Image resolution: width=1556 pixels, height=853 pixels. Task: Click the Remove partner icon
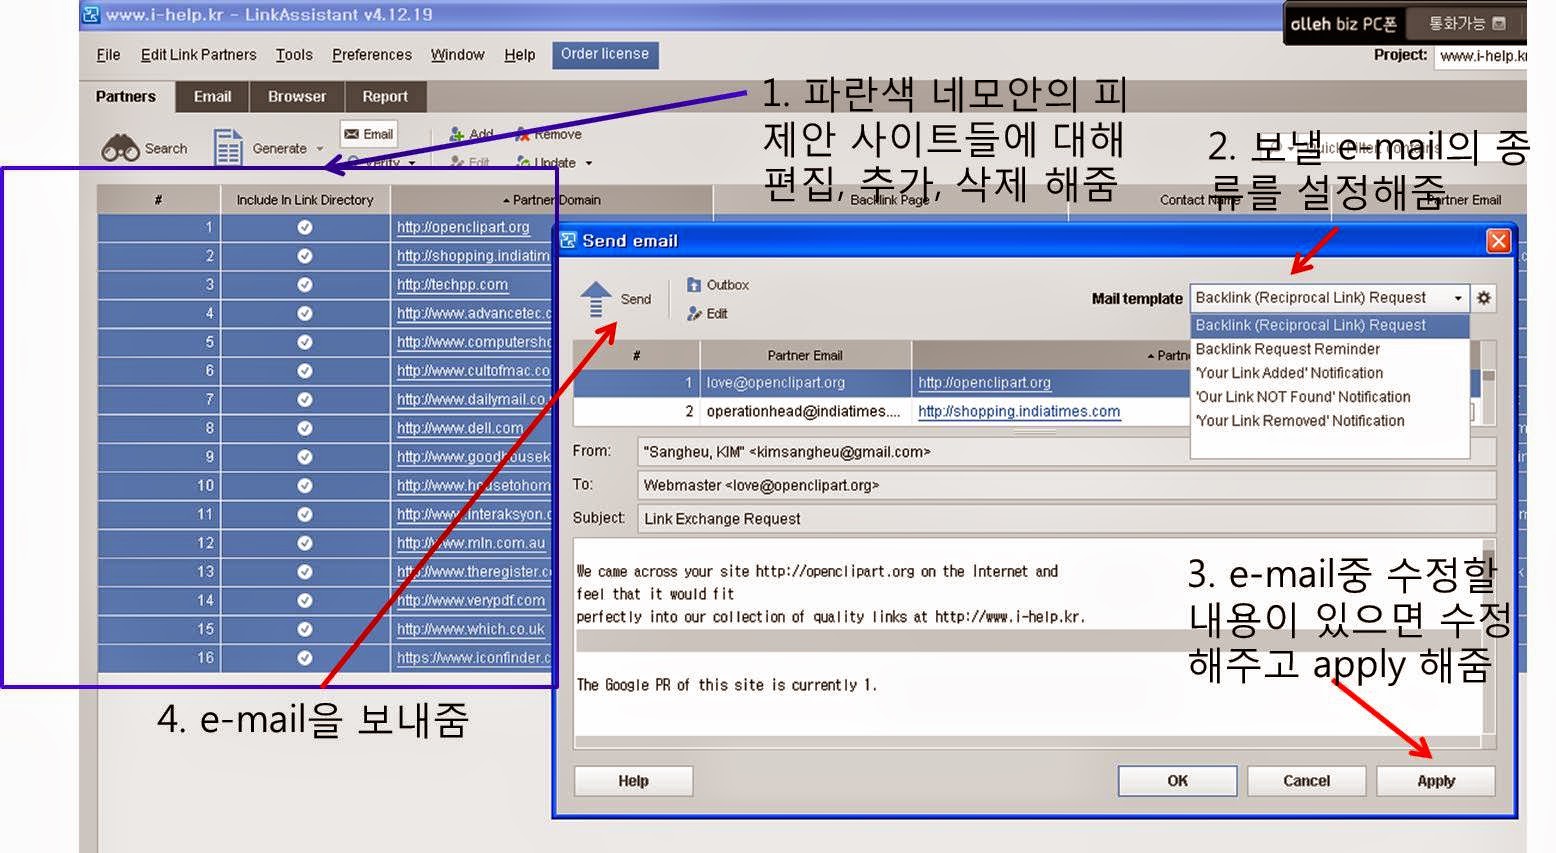522,134
